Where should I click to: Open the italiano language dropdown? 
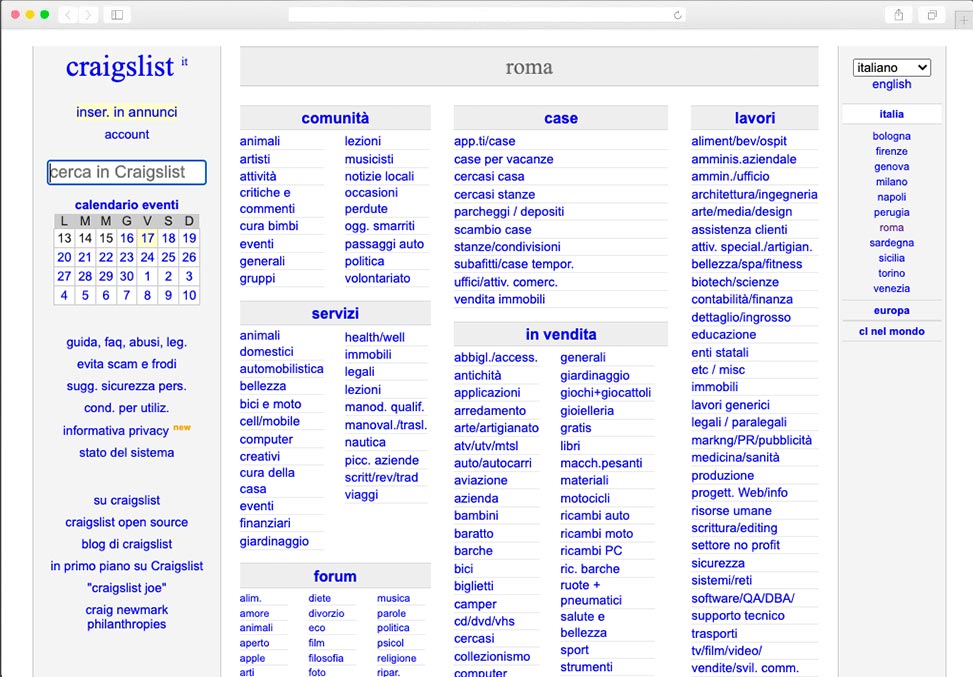pos(892,68)
